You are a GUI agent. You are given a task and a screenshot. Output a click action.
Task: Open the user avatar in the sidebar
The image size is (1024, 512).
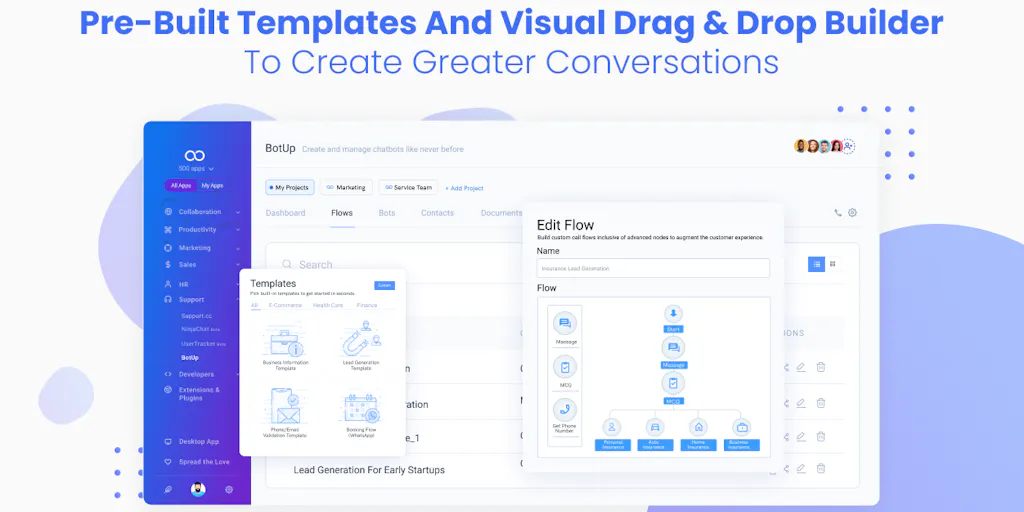point(198,488)
